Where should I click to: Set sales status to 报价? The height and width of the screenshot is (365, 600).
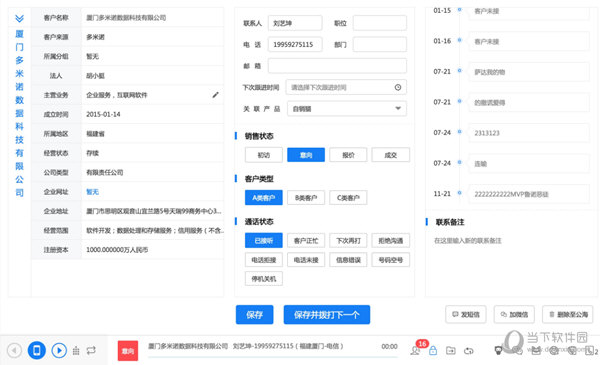348,155
